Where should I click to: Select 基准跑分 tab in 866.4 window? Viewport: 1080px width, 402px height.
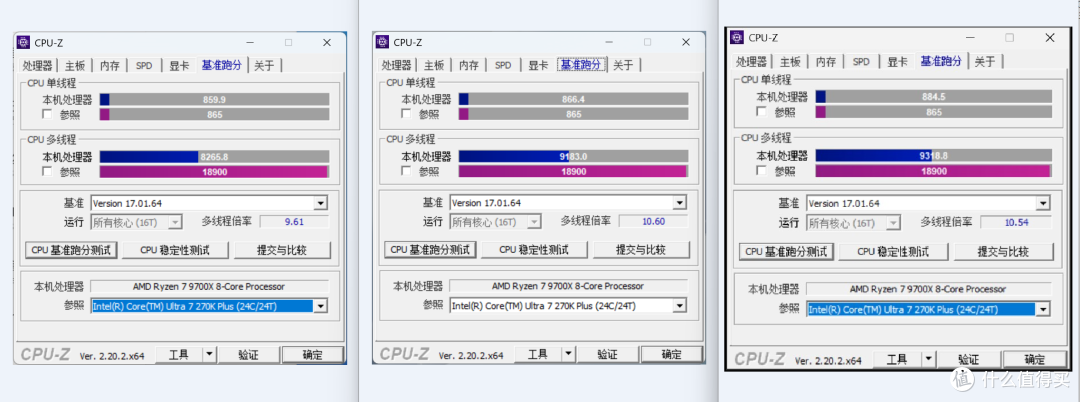581,65
